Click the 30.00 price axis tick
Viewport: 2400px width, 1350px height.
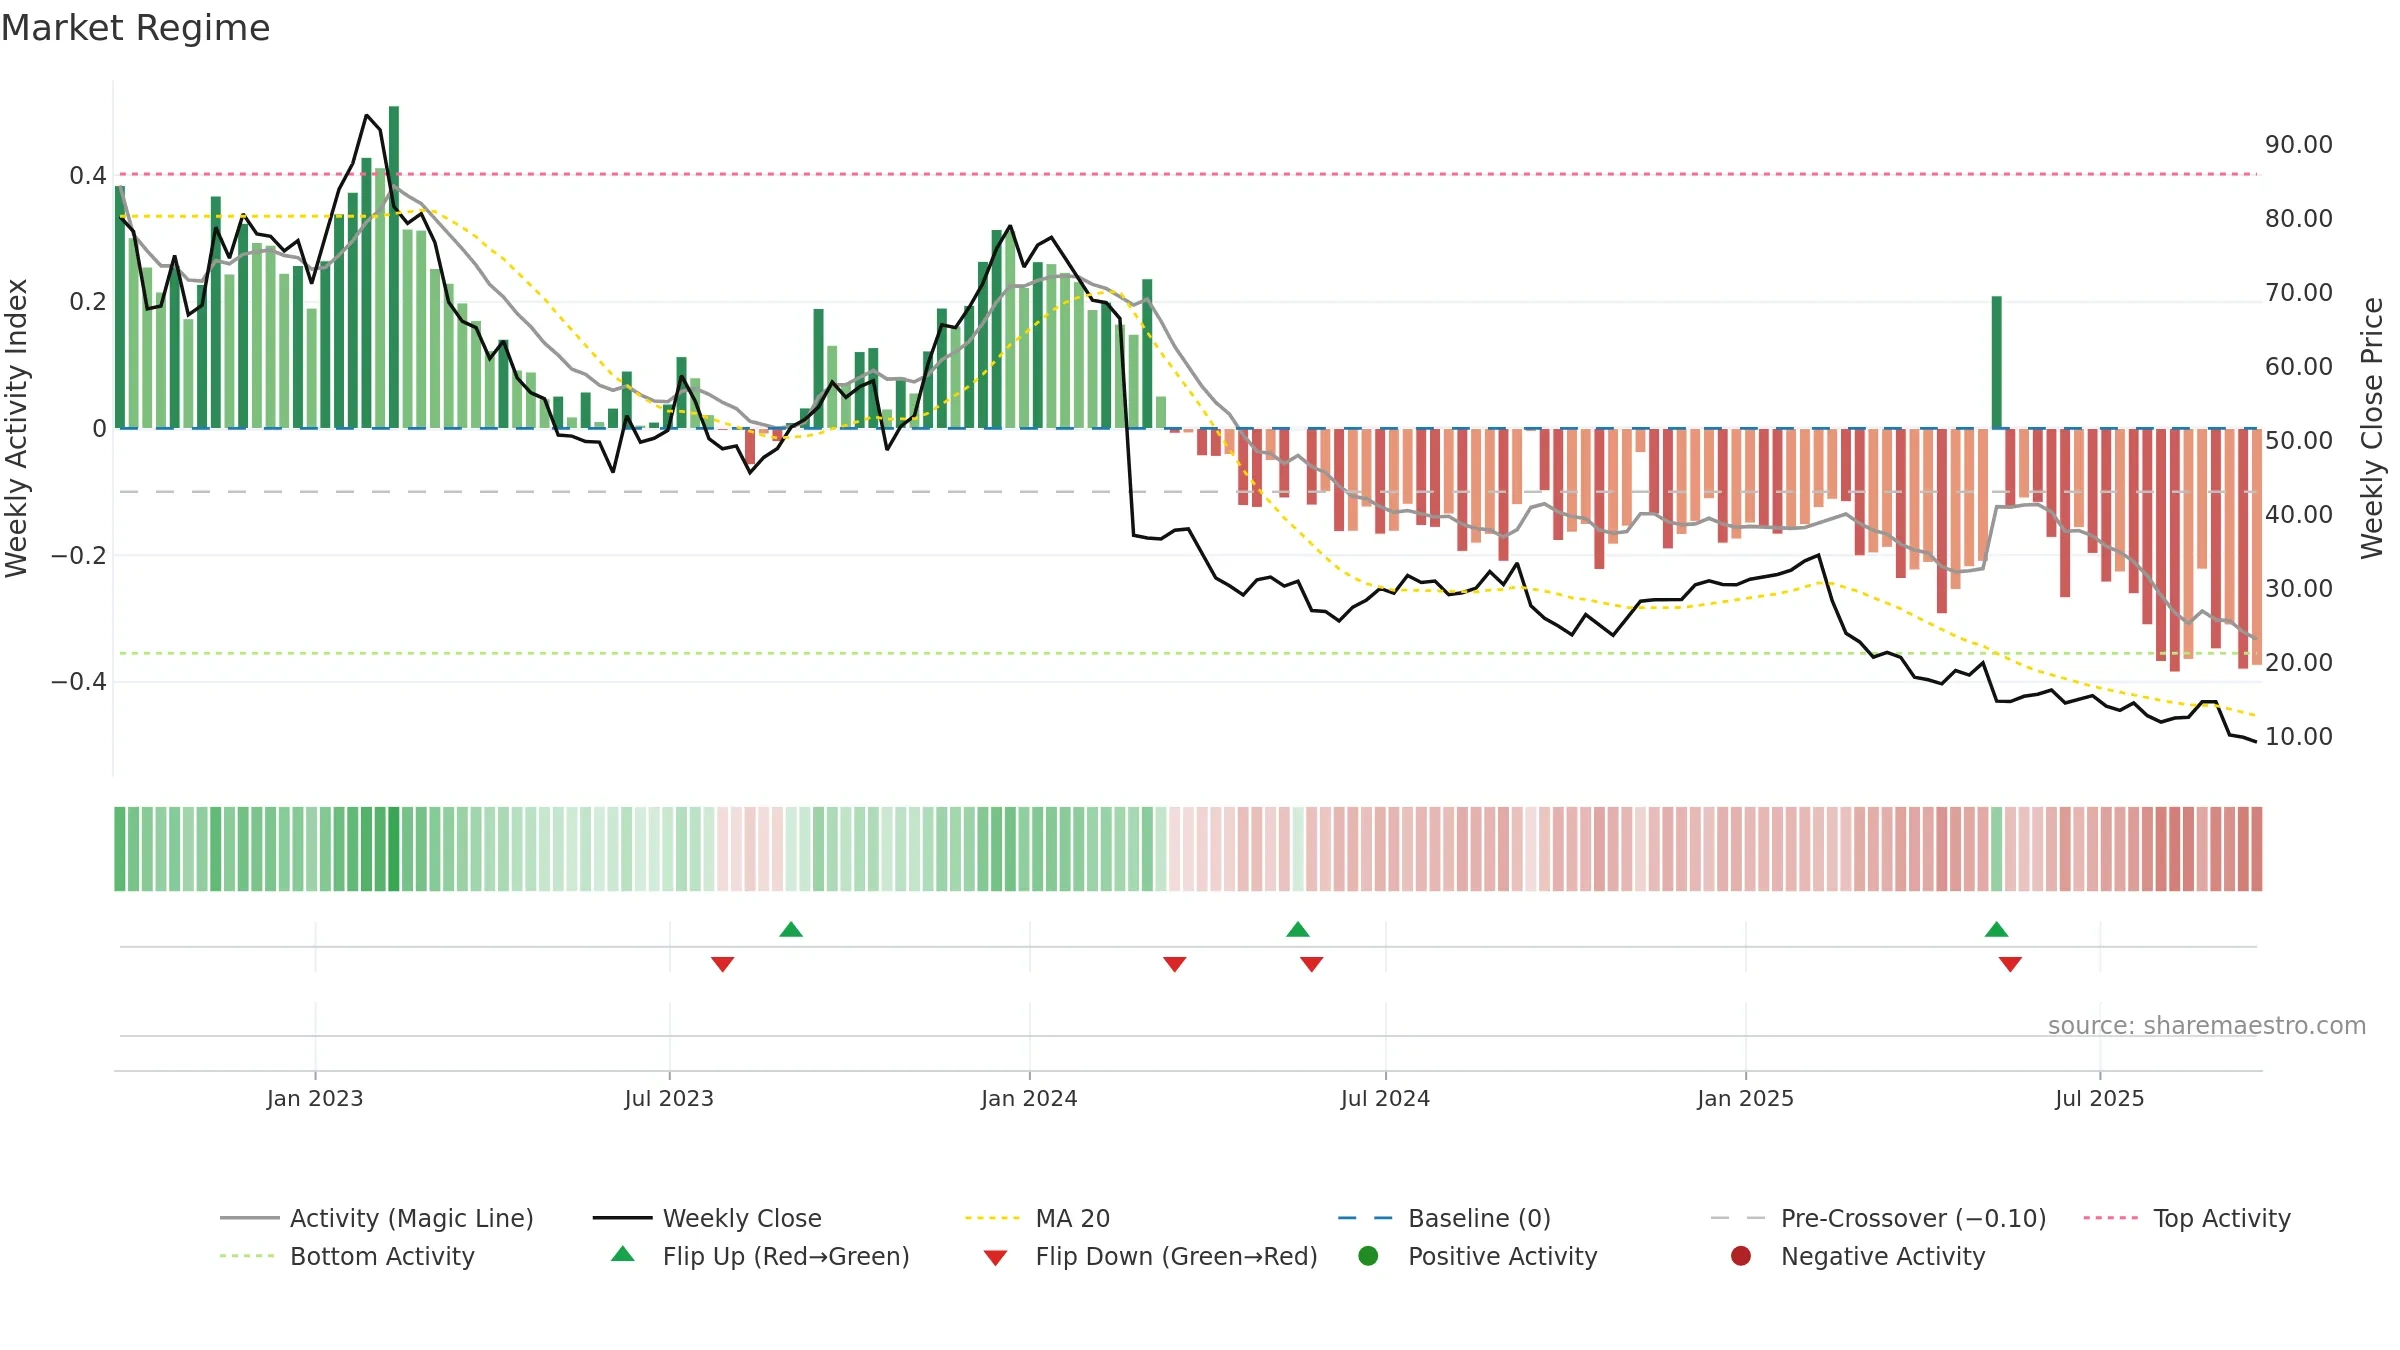pyautogui.click(x=2299, y=588)
